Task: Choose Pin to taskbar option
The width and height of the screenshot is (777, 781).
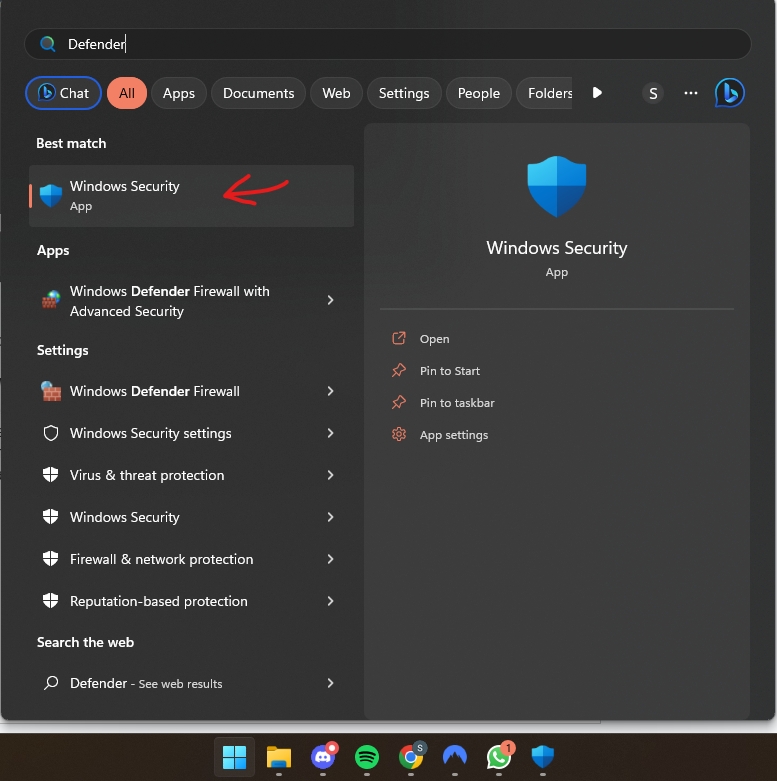Action: [x=457, y=403]
